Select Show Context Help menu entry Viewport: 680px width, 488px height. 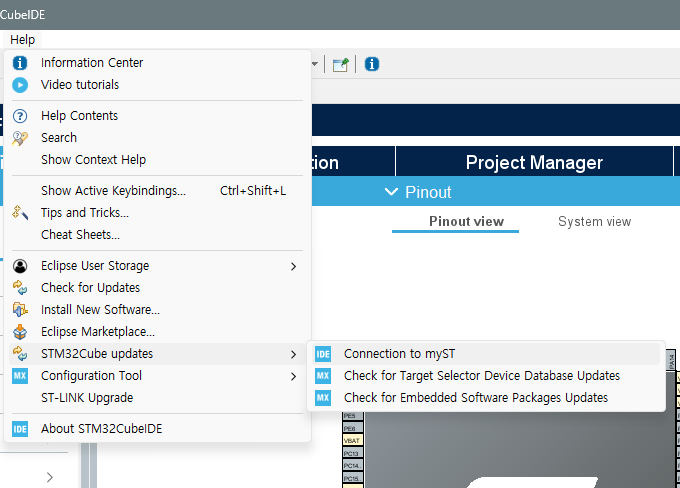coord(157,160)
